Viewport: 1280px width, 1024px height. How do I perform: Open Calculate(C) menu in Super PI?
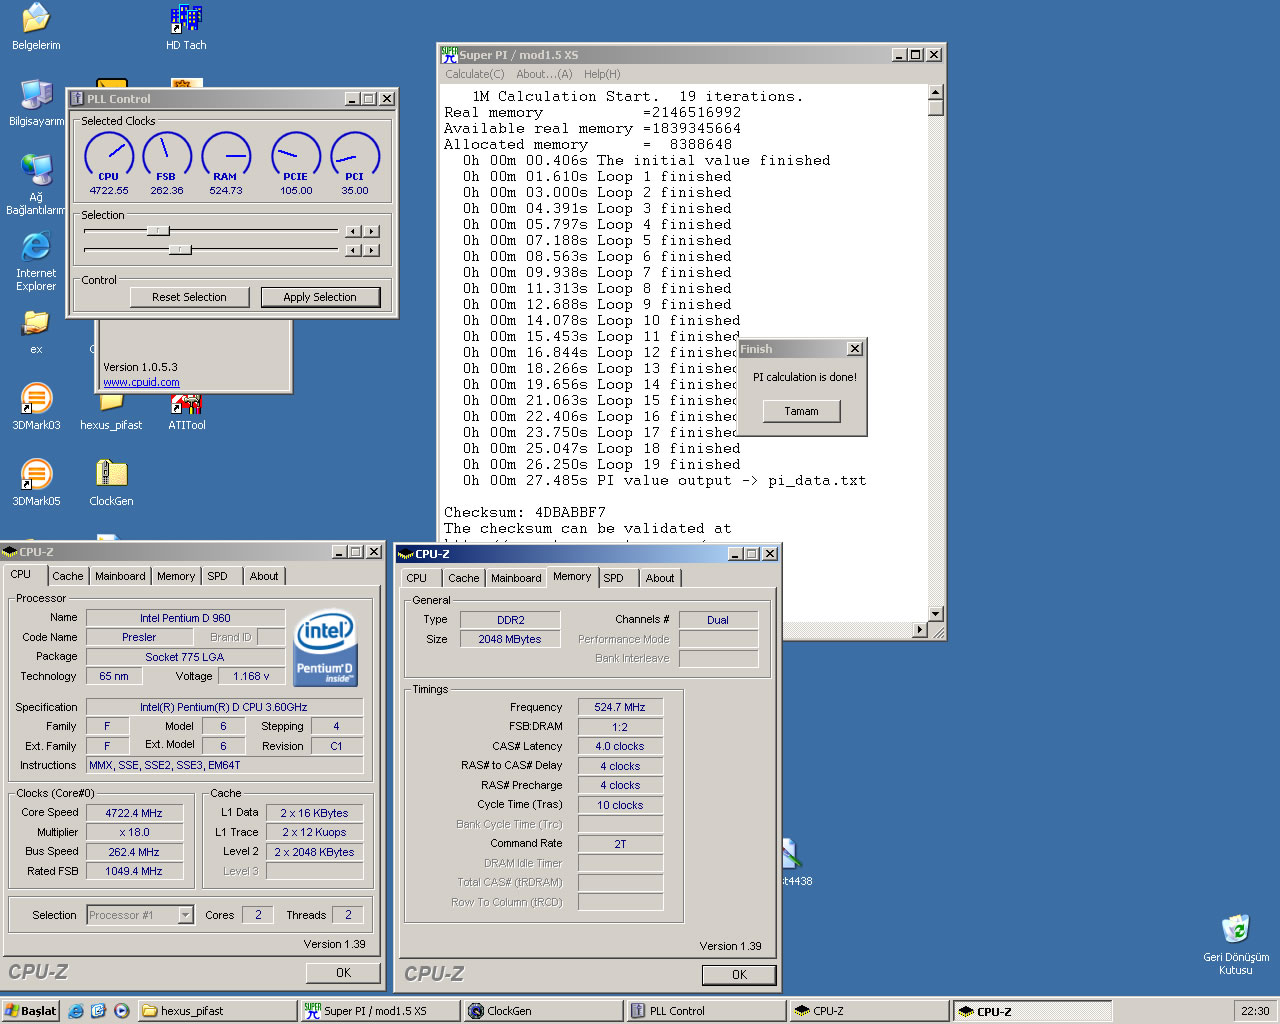pos(475,74)
